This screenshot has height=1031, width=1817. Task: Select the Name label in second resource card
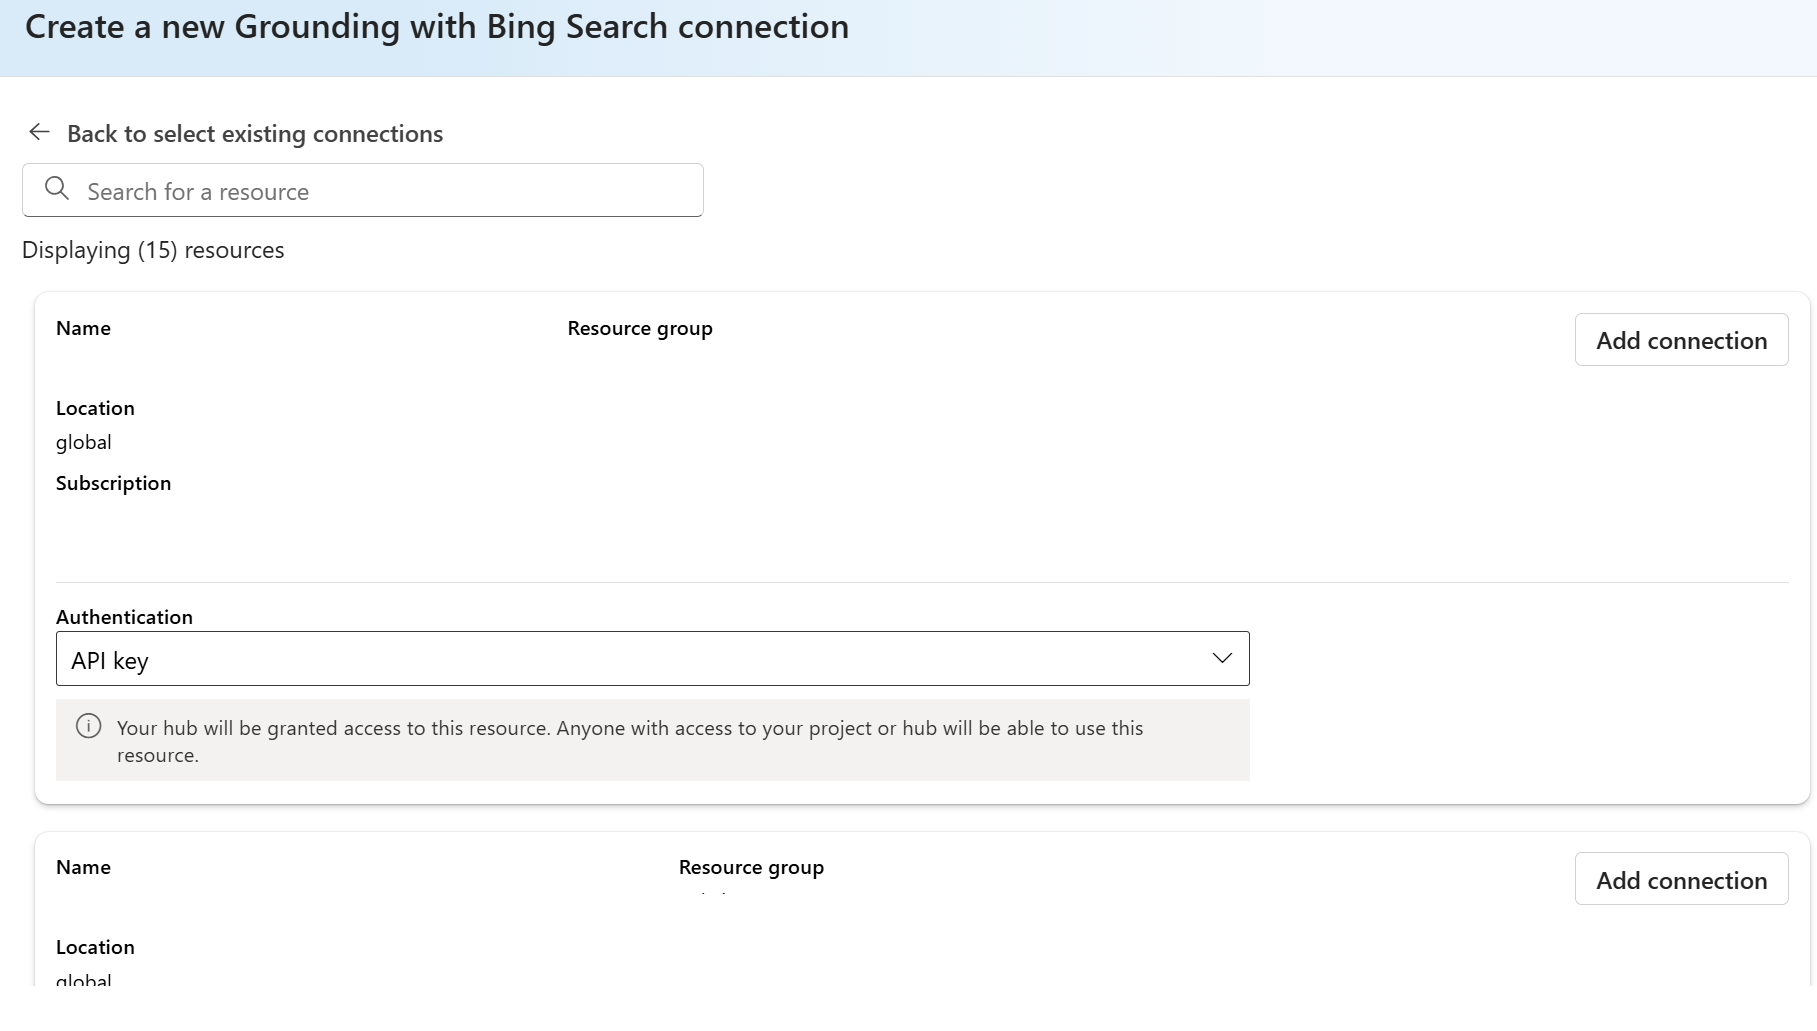[x=83, y=867]
